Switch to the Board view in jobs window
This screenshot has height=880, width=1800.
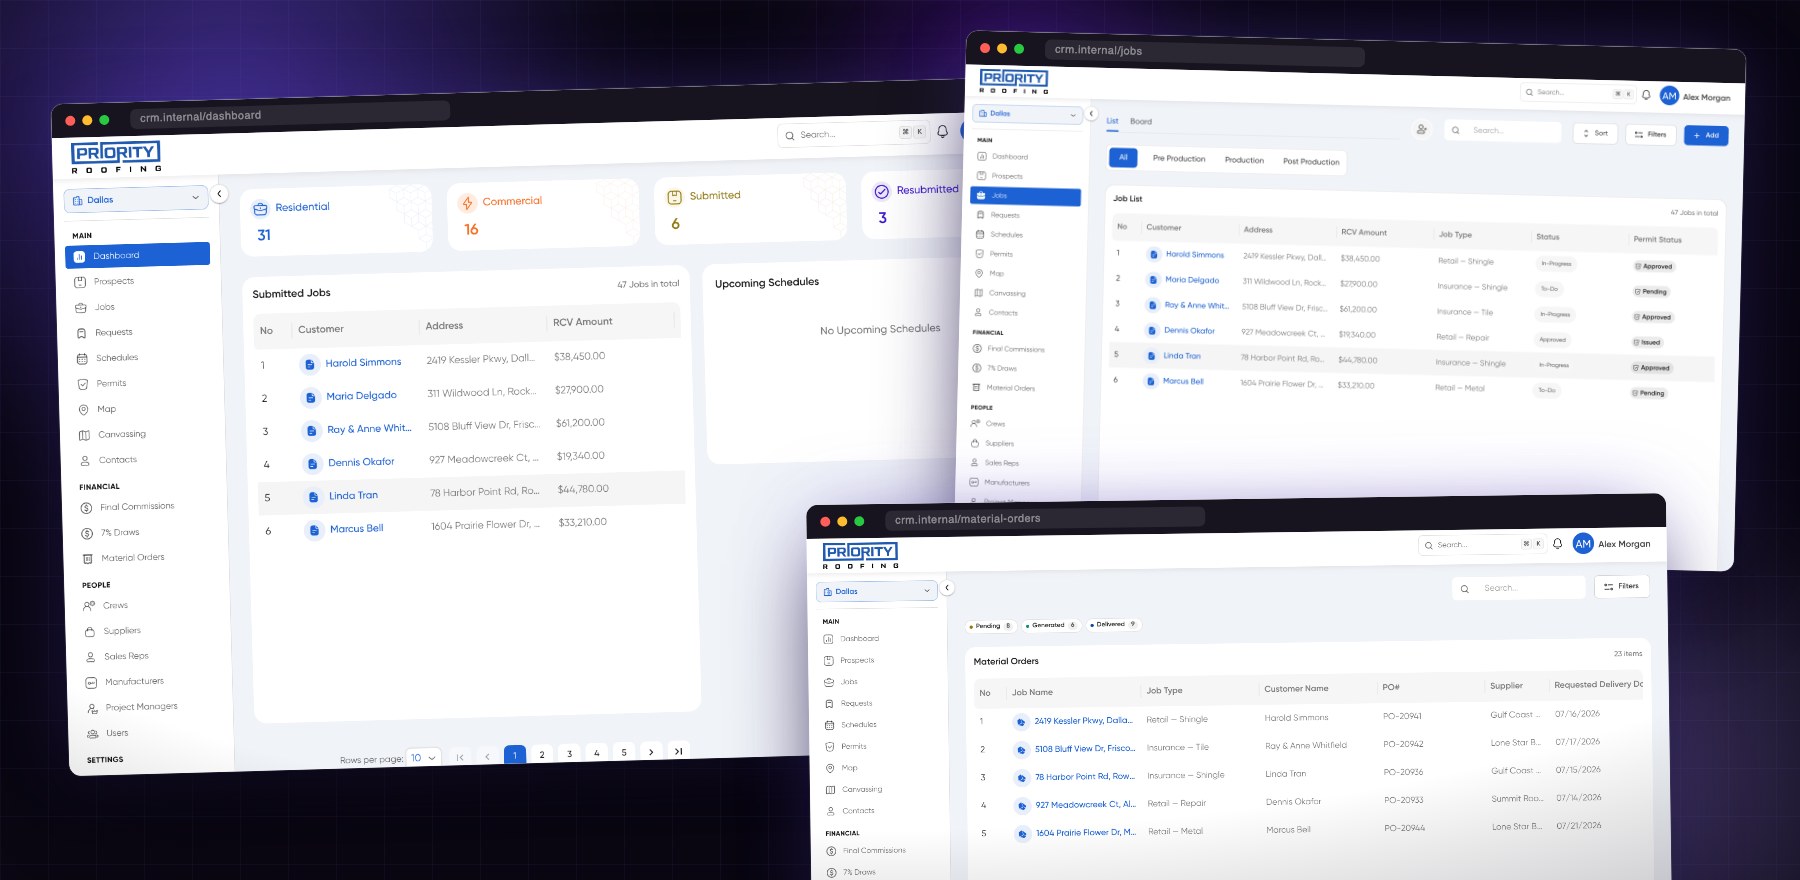(x=1141, y=122)
